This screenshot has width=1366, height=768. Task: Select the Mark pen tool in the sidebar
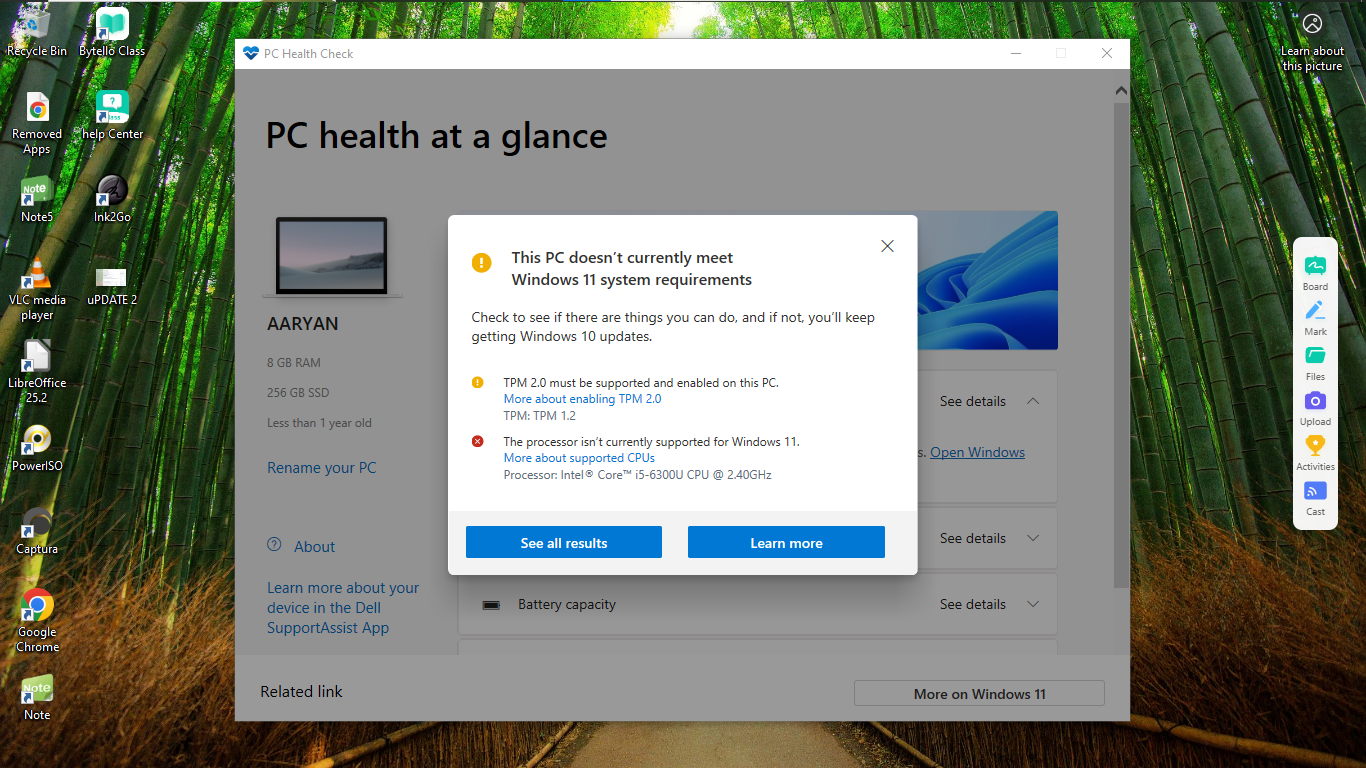(x=1315, y=318)
